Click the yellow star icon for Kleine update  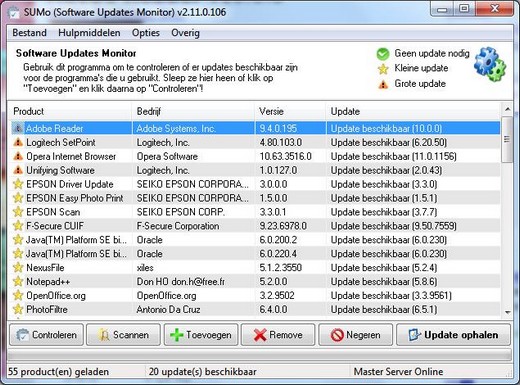pyautogui.click(x=383, y=69)
